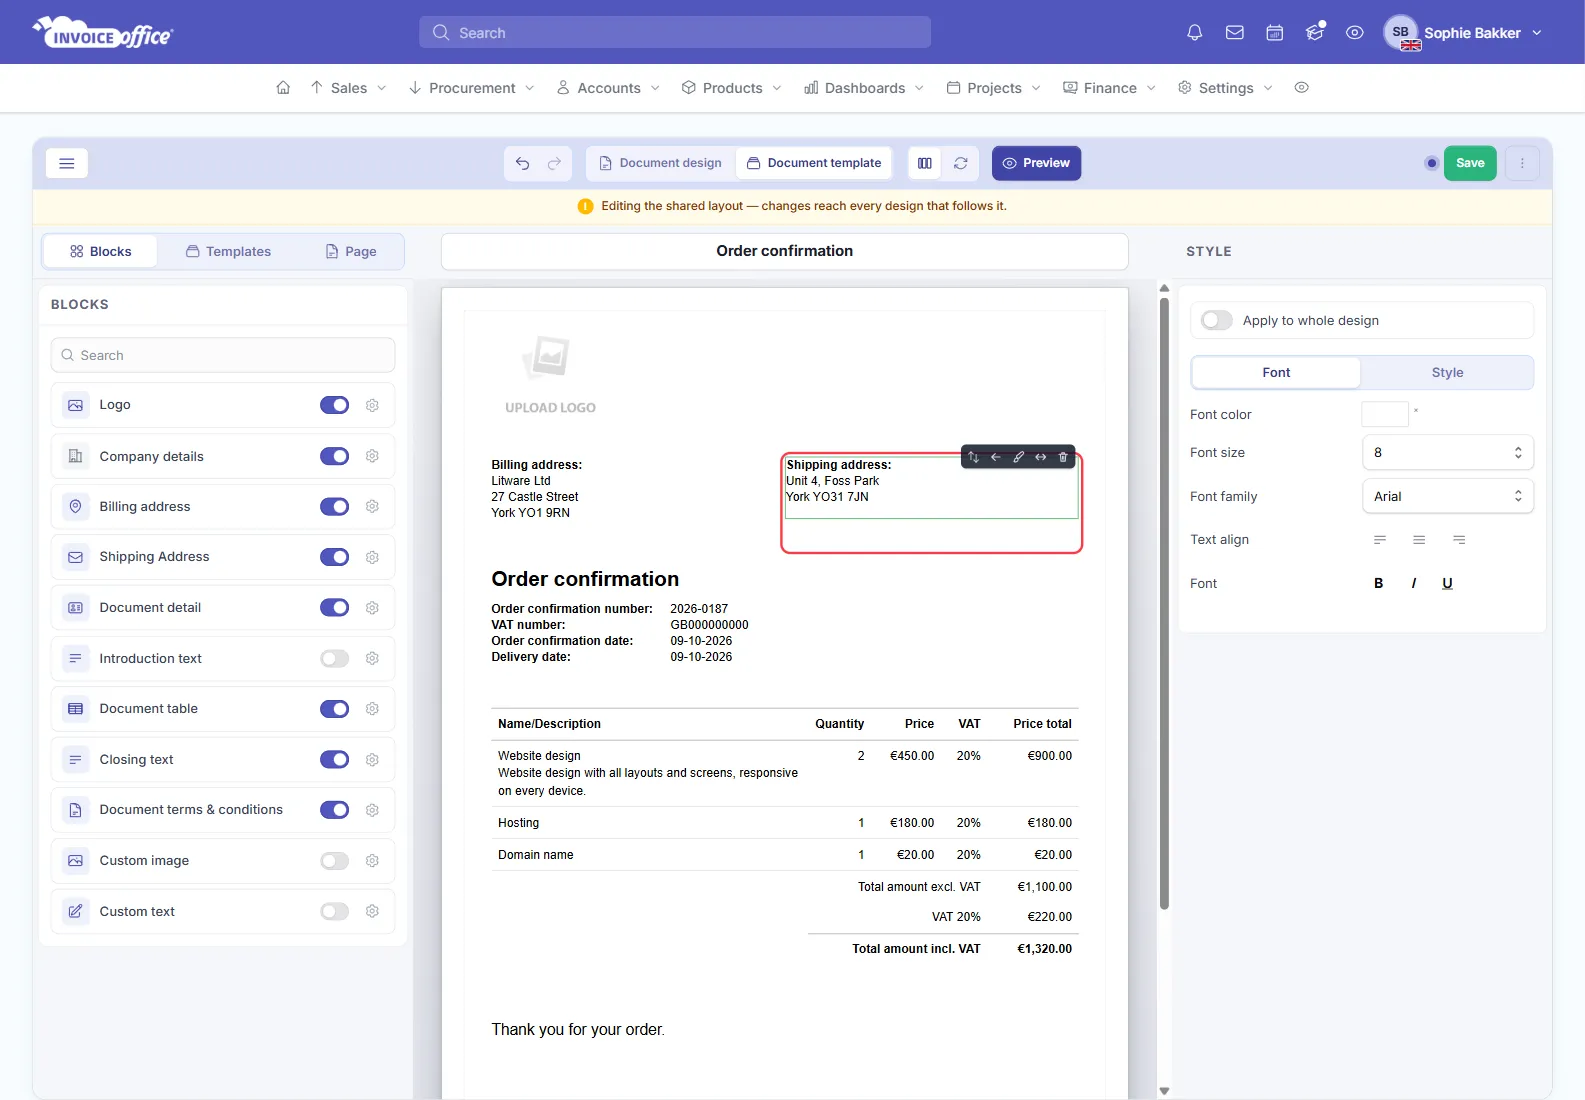Screen dimensions: 1585x1100
Task: Click the blocks search field
Action: point(223,355)
